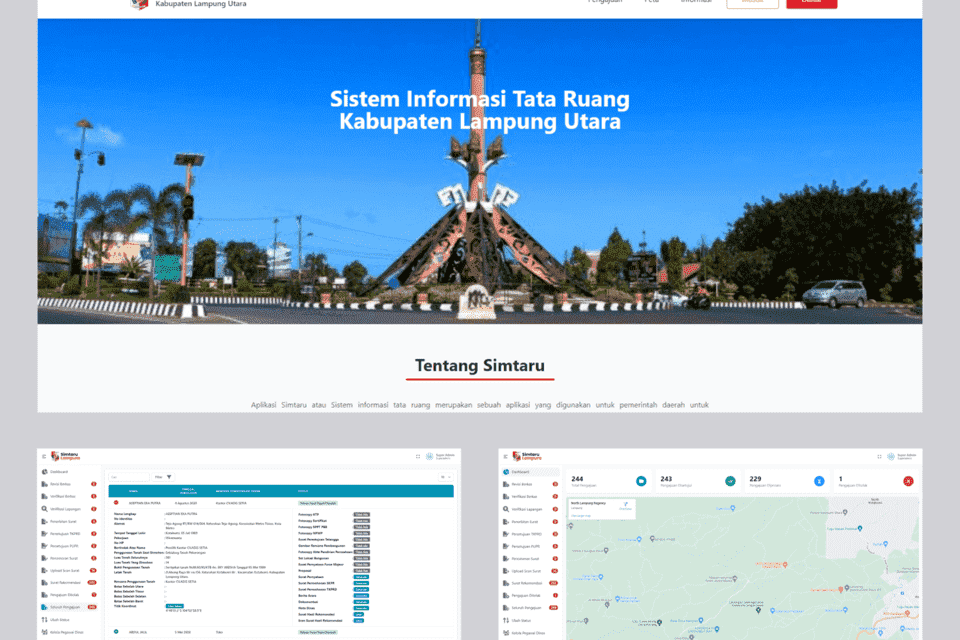Screen dimensions: 960x640
Task: Expand the second table row with the teal plus
Action: click(x=116, y=631)
